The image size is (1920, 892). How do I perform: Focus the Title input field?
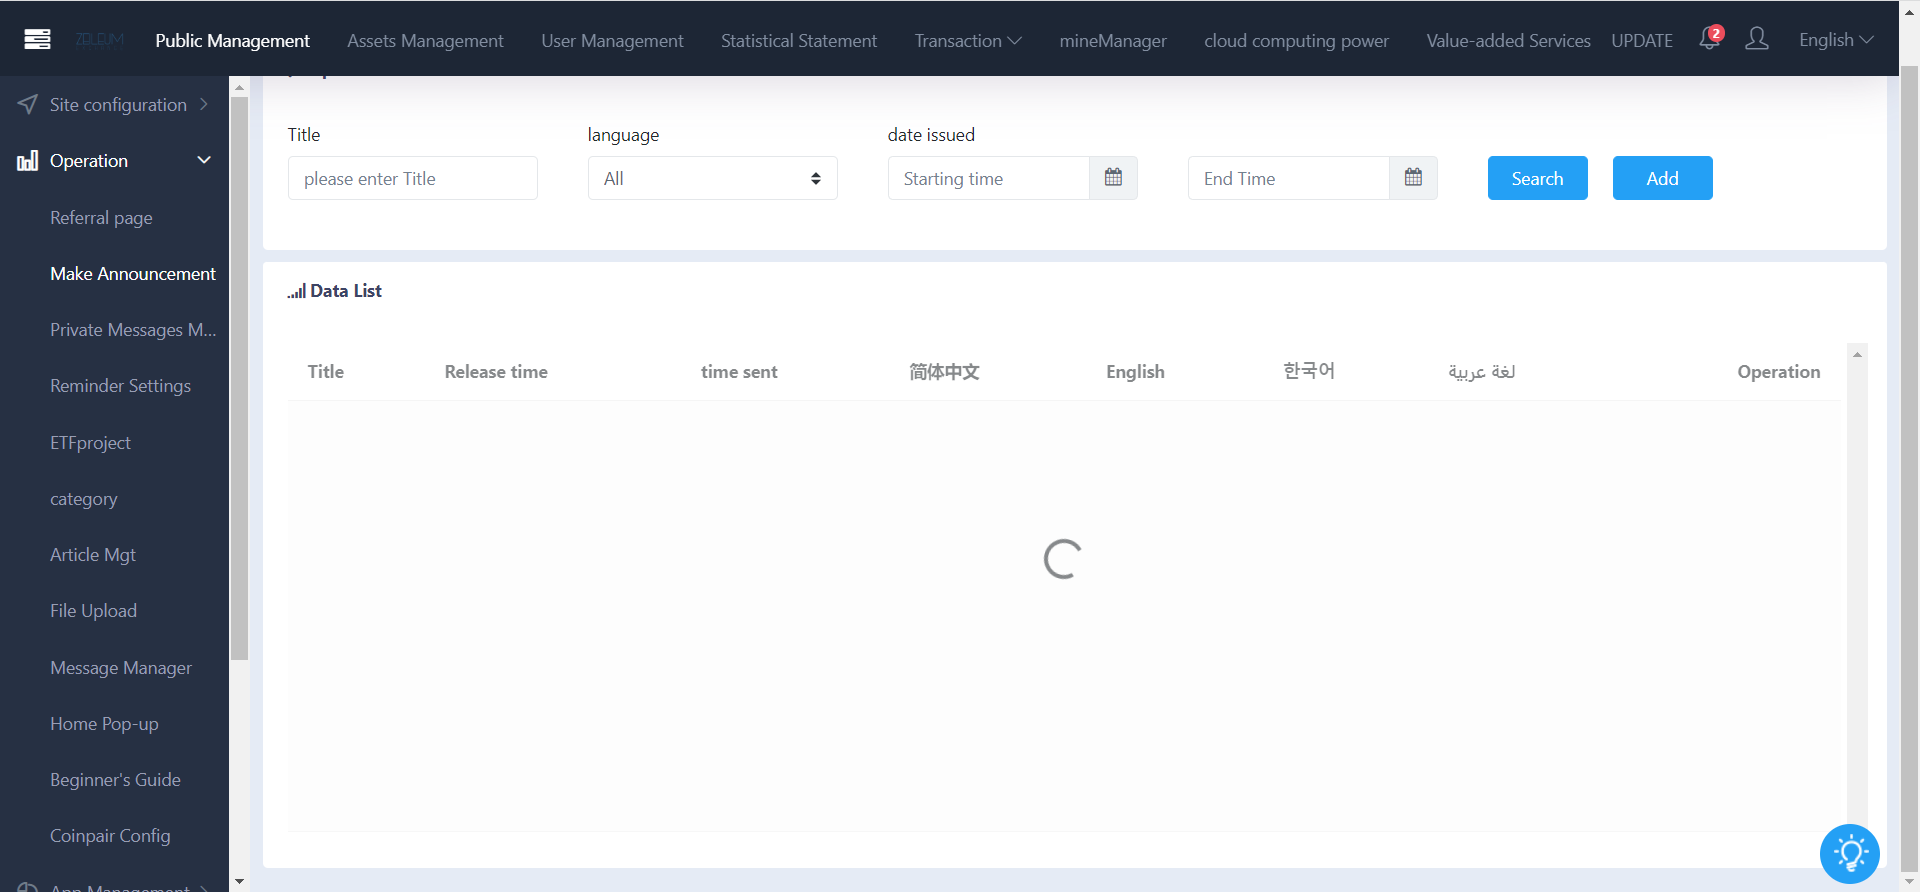tap(413, 178)
